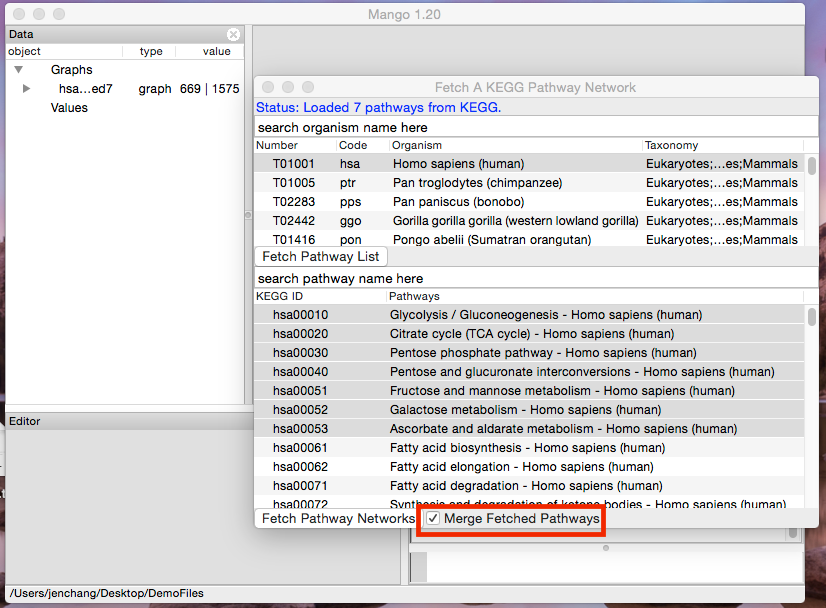Click the /Users/jenchang/Desktop/DemoFiles path in status bar

point(106,593)
